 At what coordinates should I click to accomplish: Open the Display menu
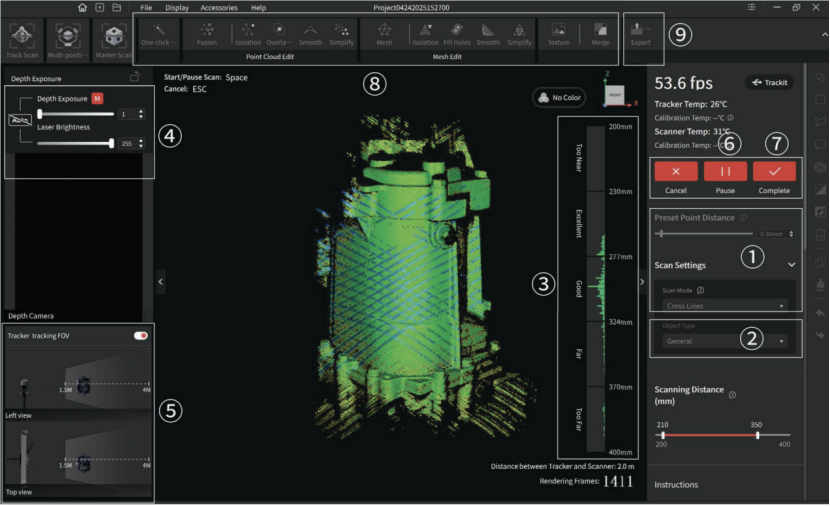pos(176,7)
